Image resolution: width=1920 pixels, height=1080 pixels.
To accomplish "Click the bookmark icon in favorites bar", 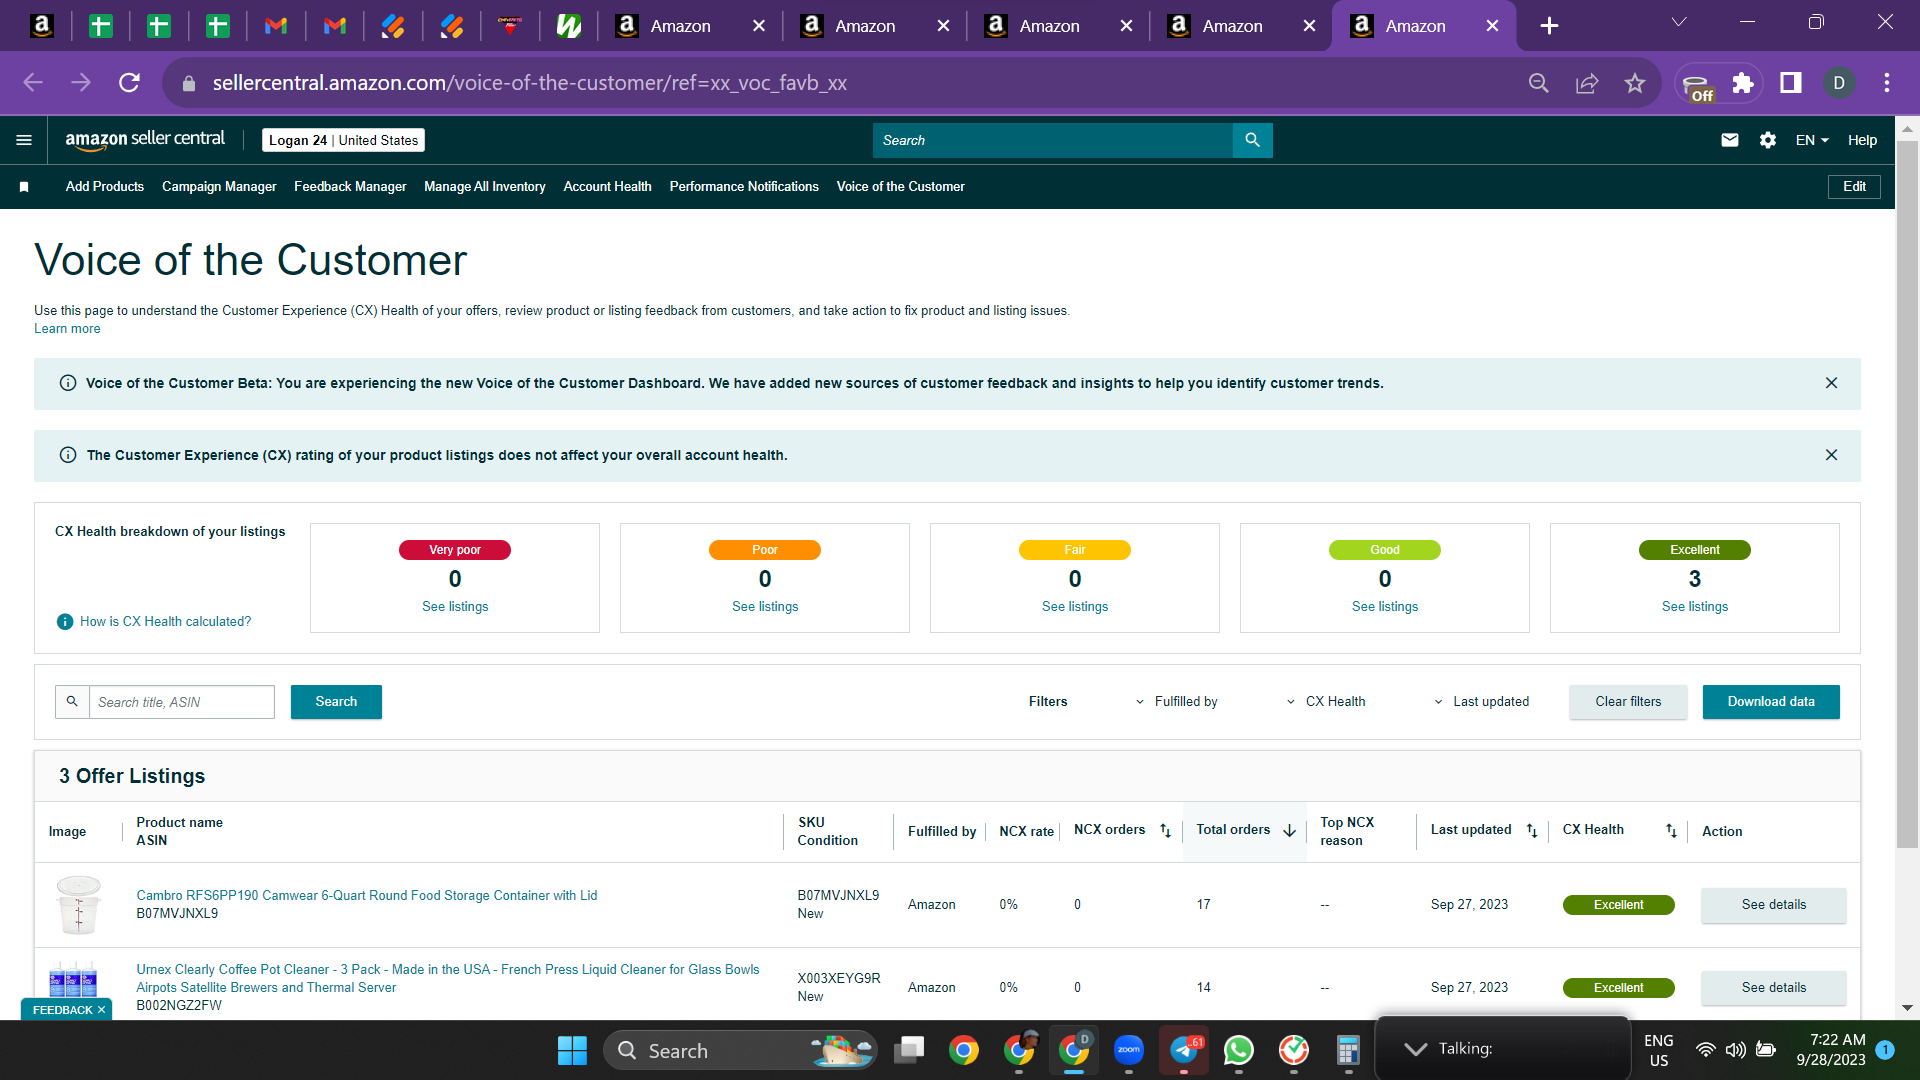I will click(24, 187).
